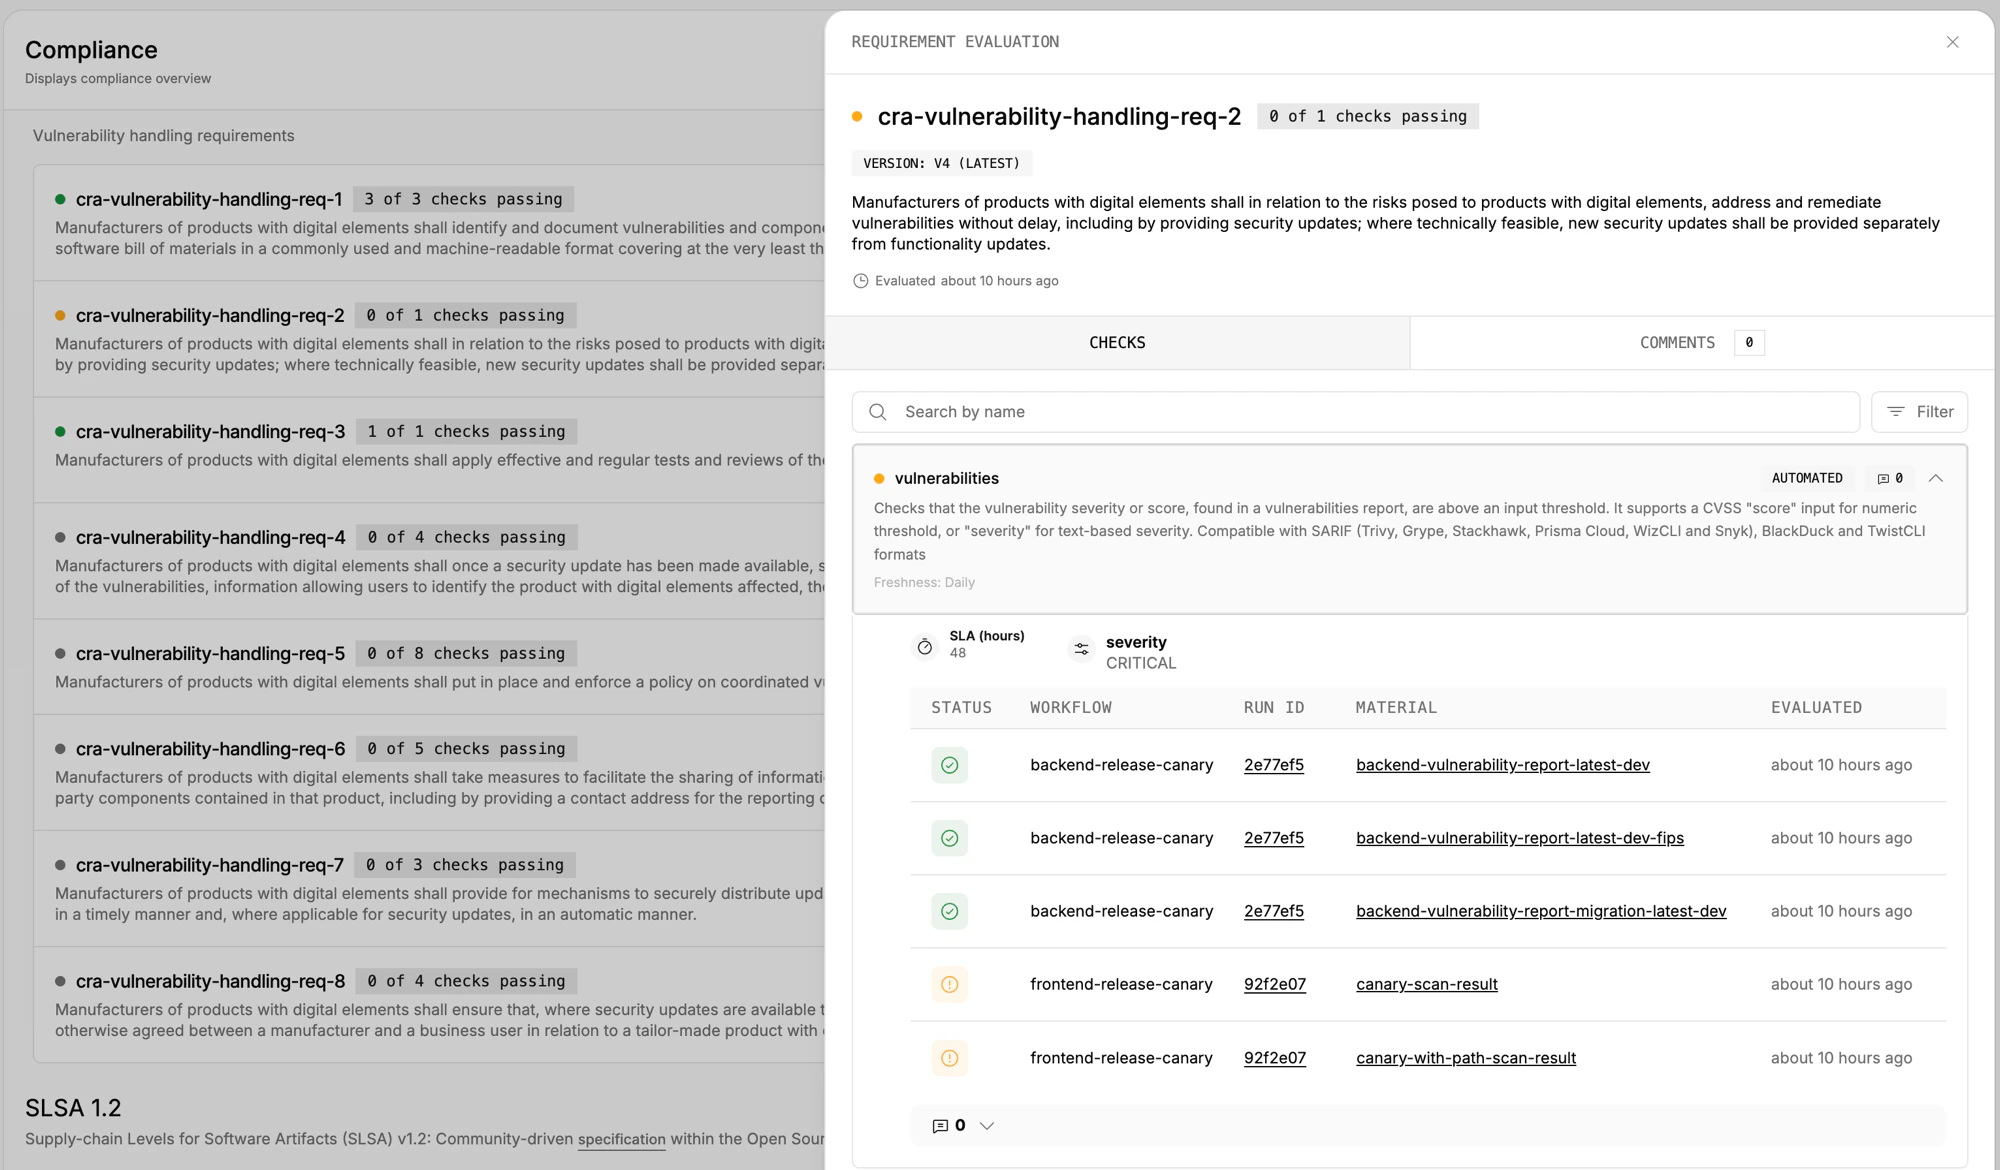This screenshot has height=1170, width=2000.
Task: Click the orange status dot beside panel title
Action: pos(857,117)
